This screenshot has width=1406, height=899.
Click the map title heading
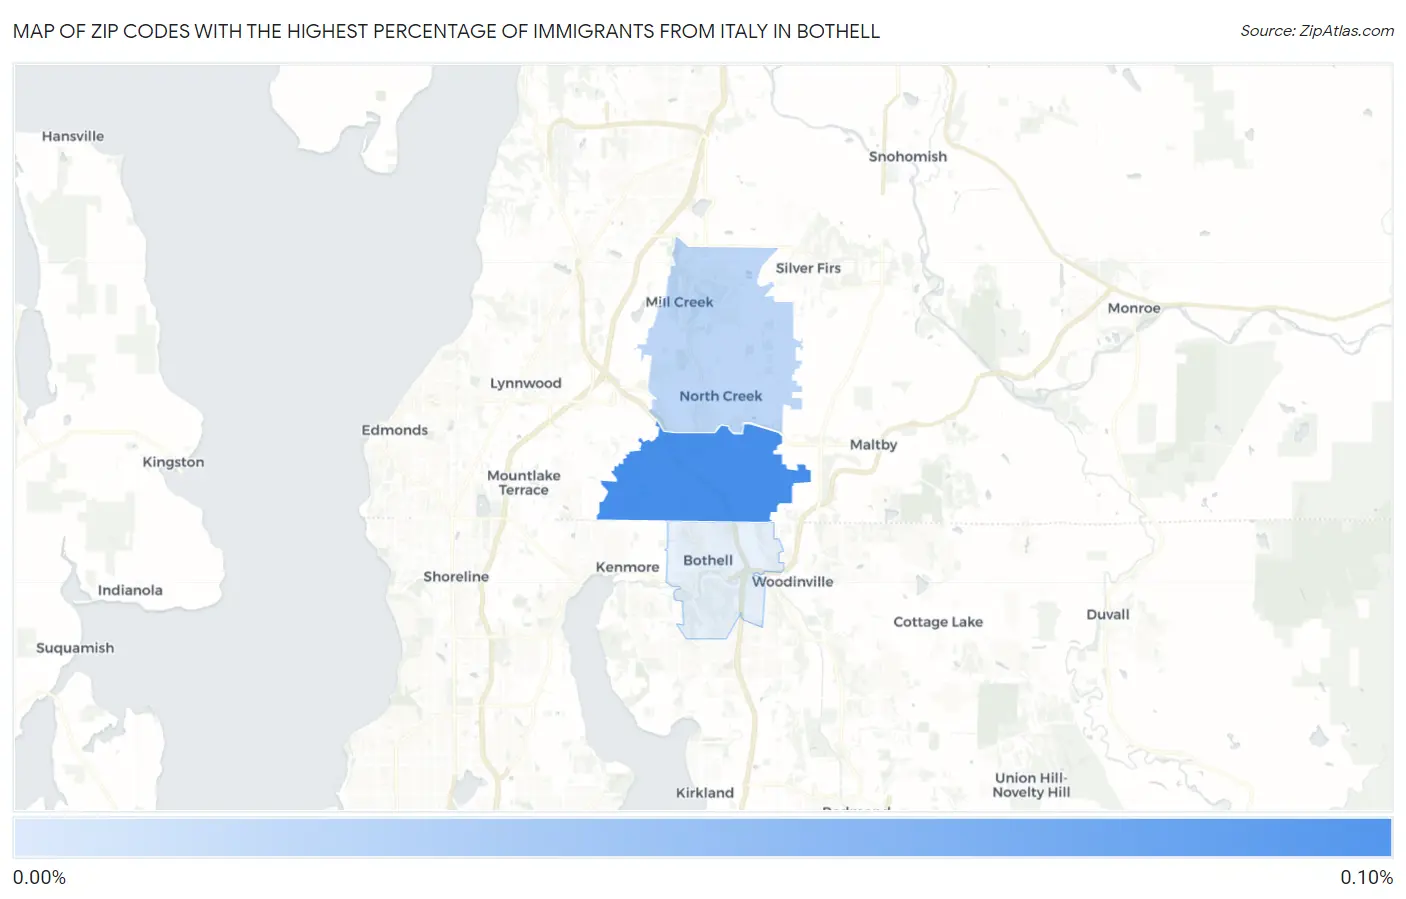tap(446, 31)
